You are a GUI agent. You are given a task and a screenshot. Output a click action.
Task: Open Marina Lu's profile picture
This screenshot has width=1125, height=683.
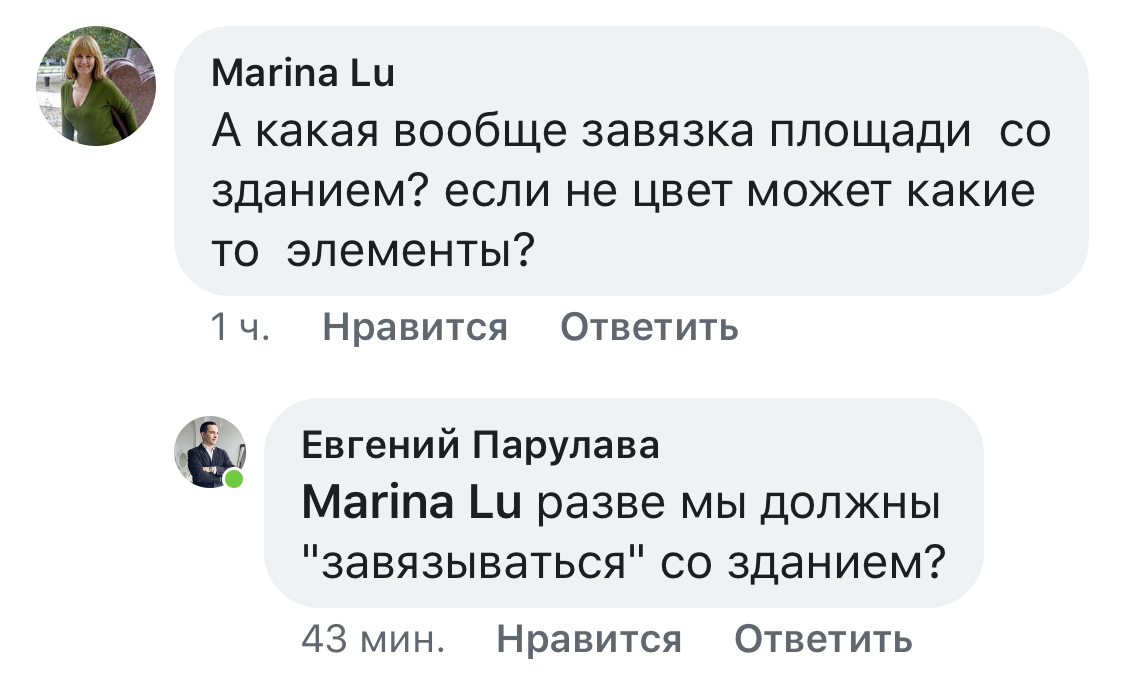96,87
